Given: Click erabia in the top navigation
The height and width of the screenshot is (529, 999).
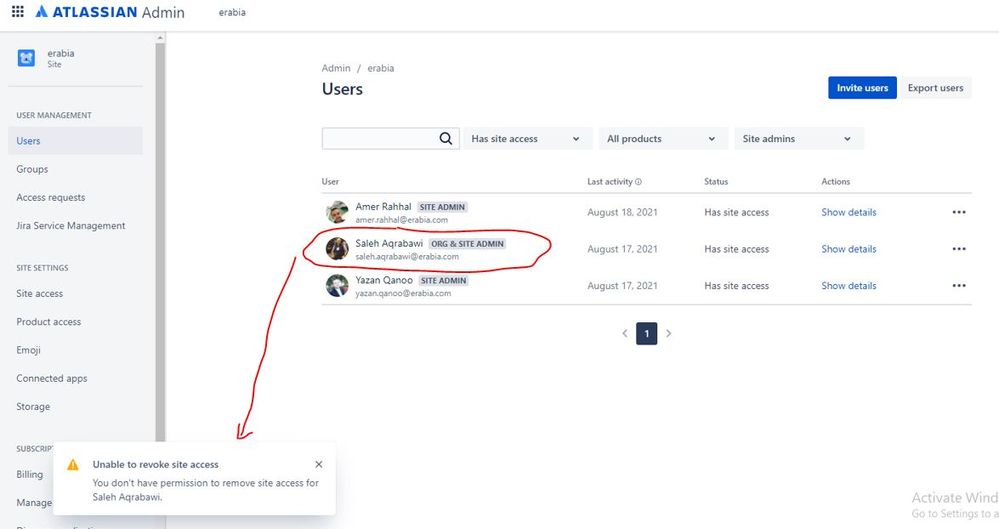Looking at the screenshot, I should (x=232, y=12).
